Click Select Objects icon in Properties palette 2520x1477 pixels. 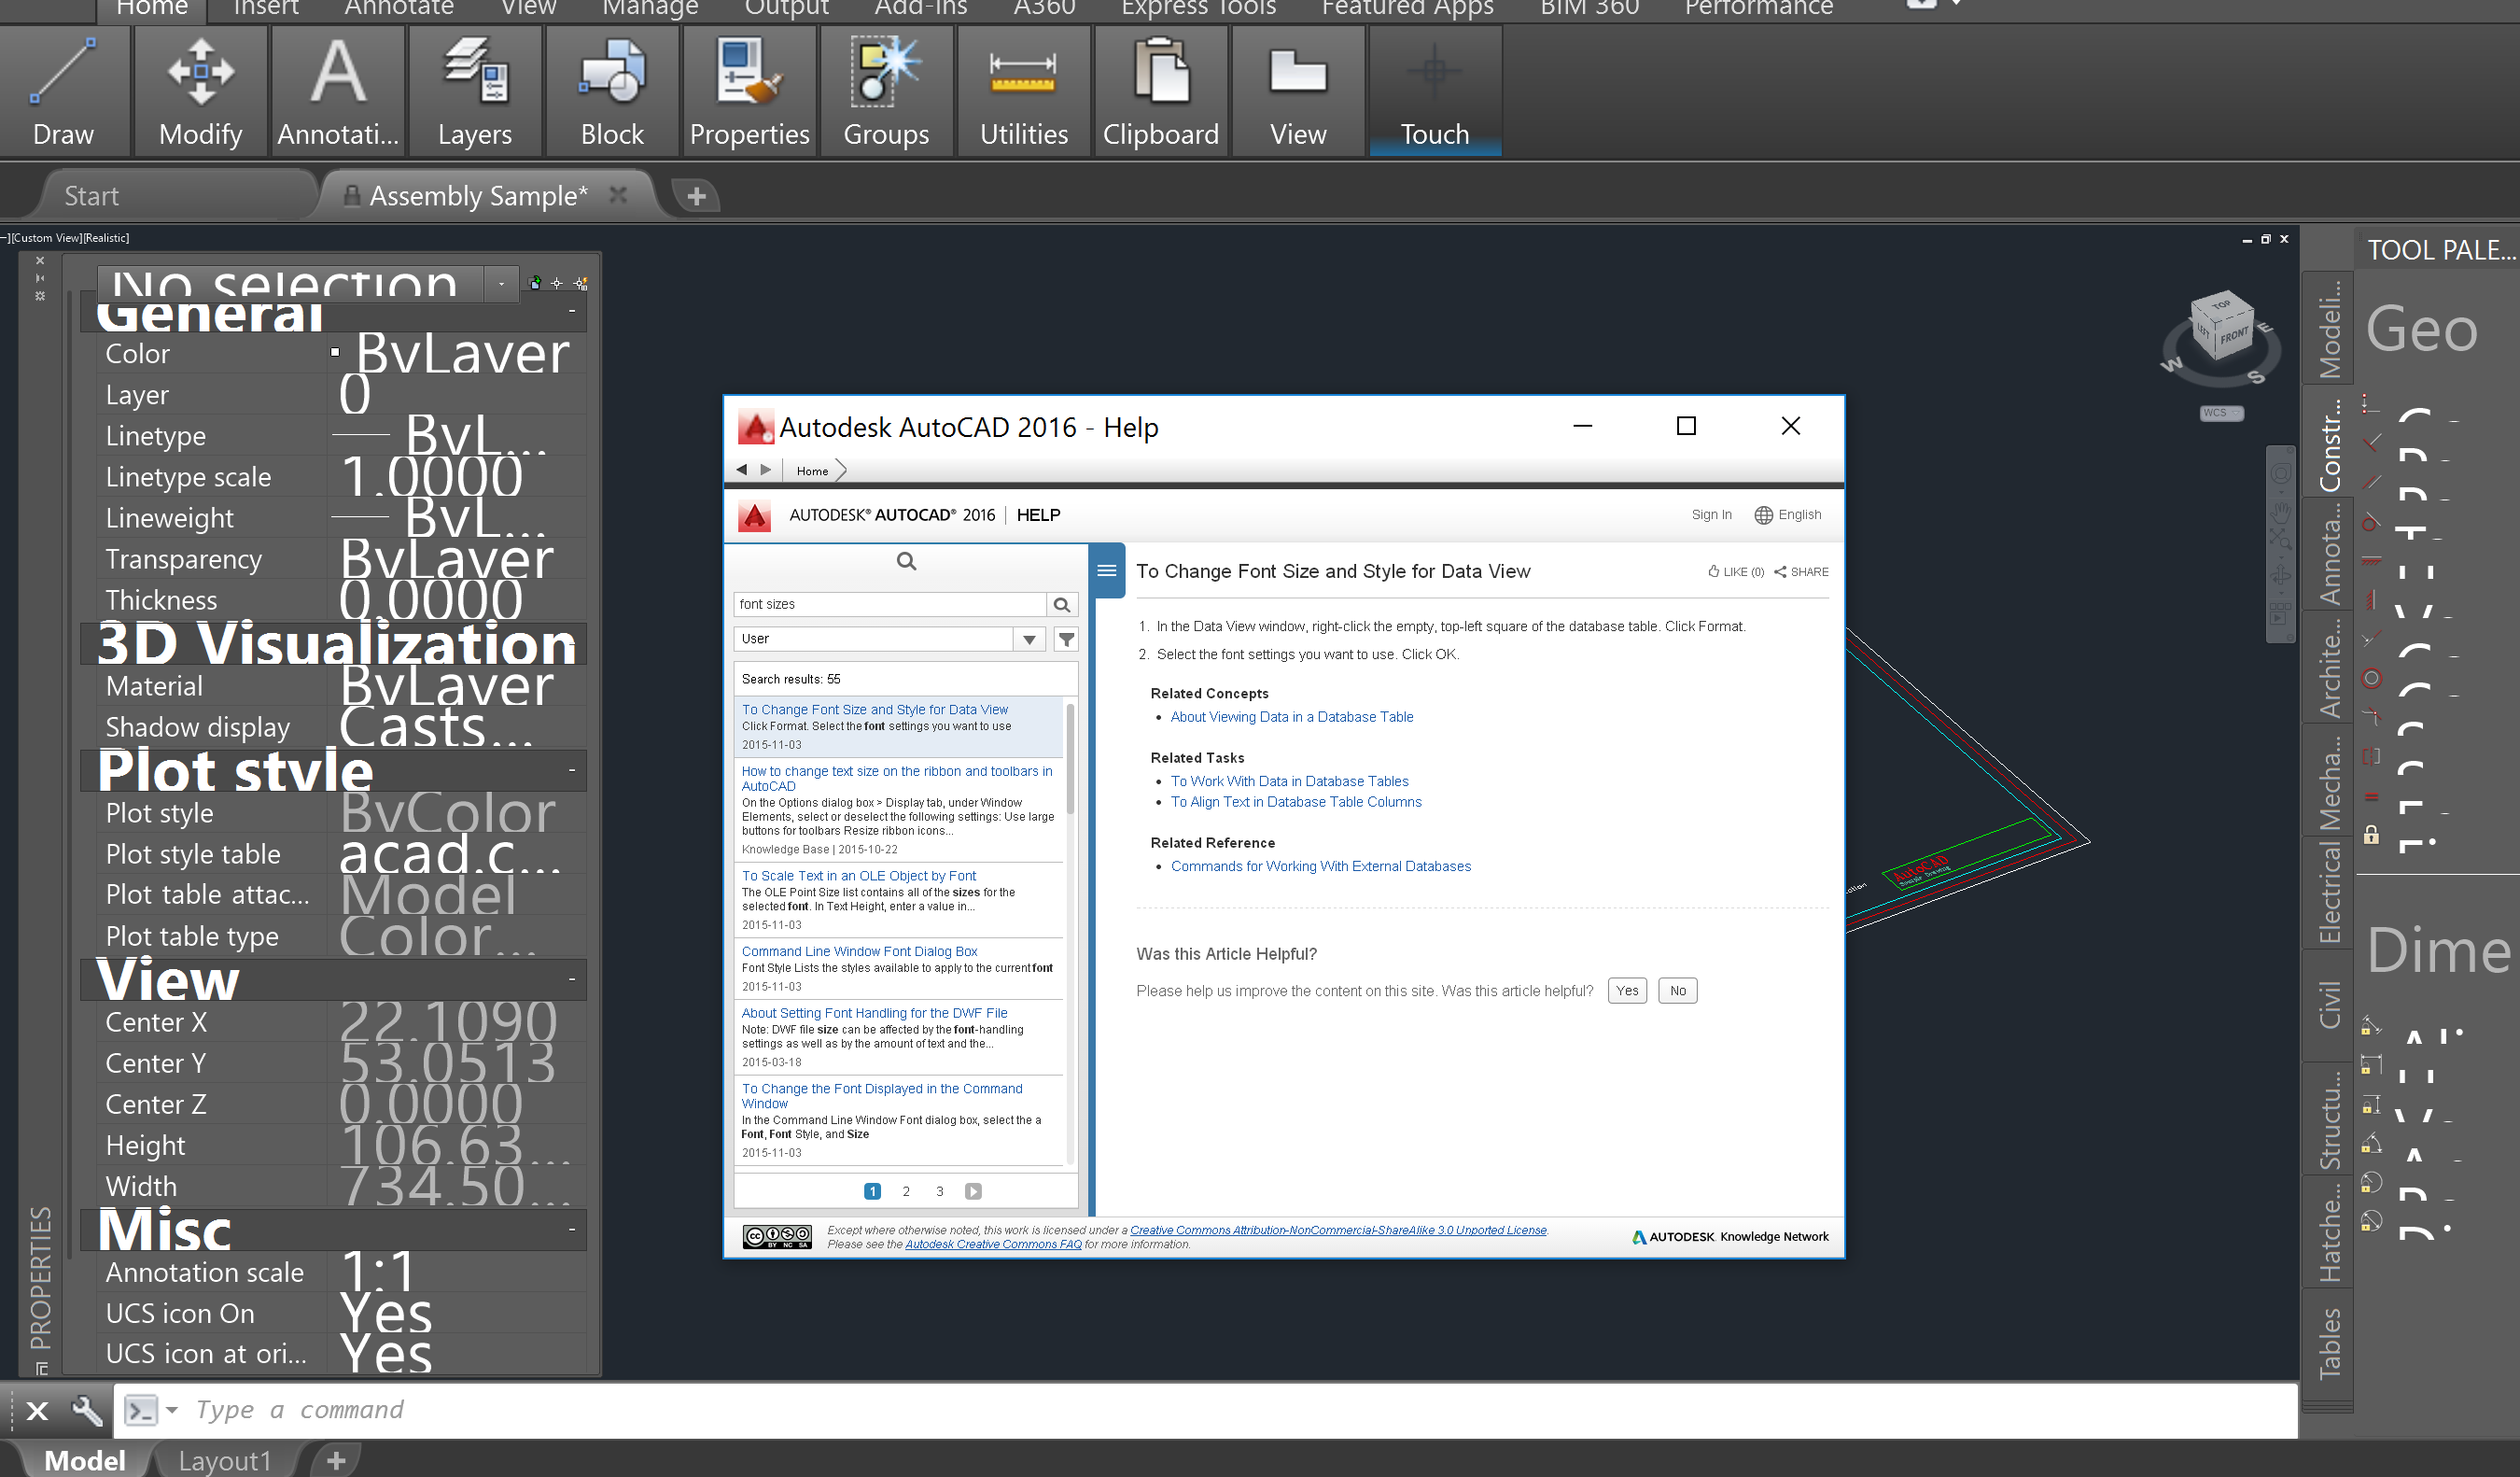click(x=557, y=283)
